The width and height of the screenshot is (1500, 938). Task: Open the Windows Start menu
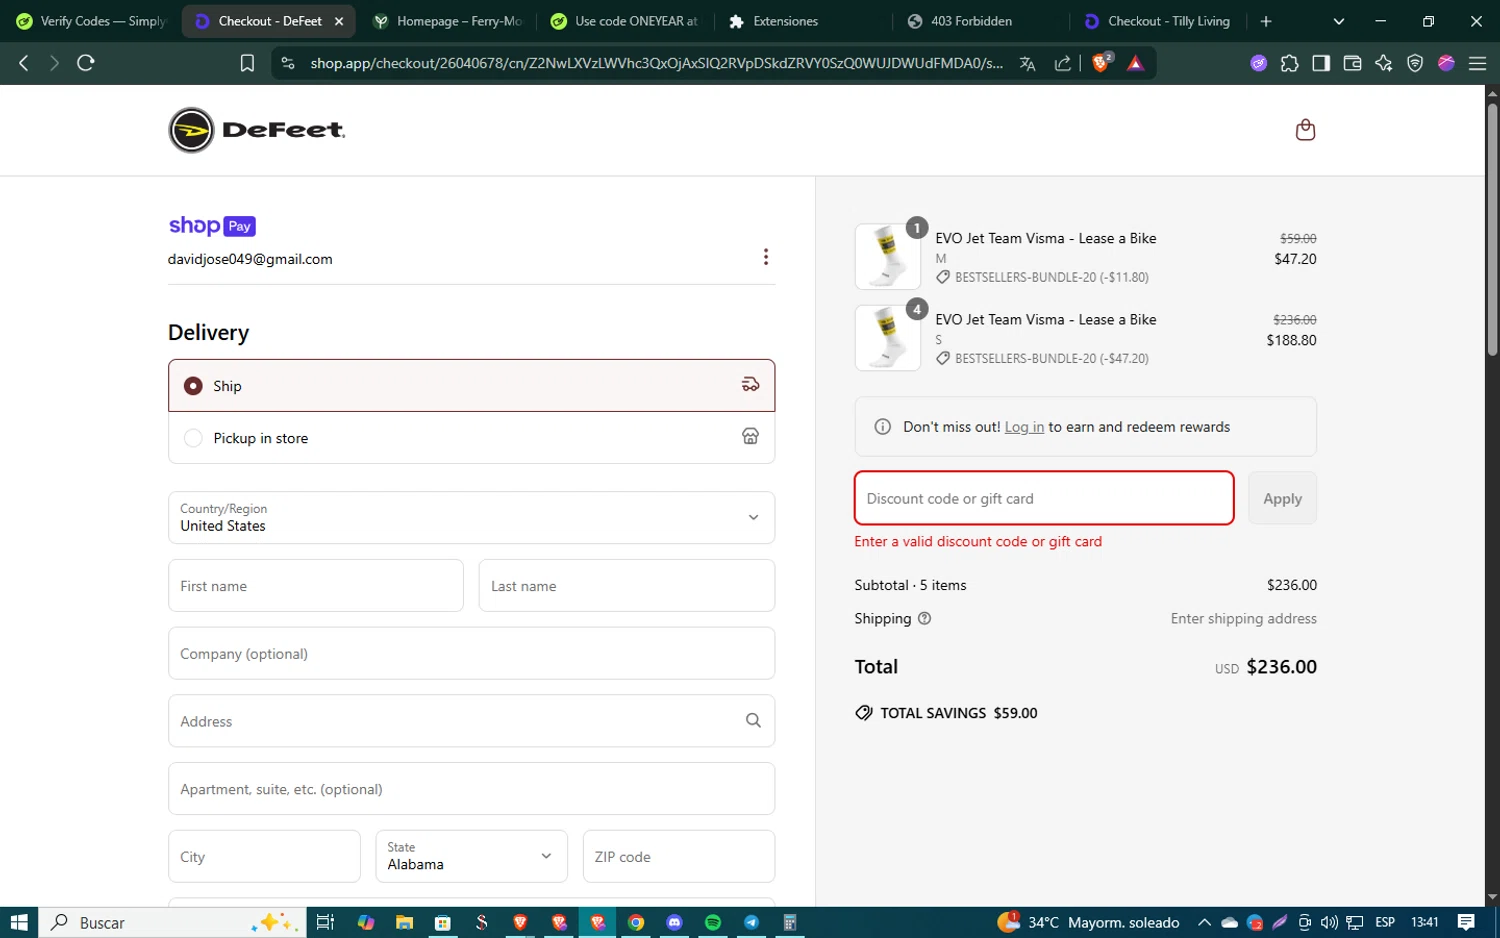(x=19, y=922)
